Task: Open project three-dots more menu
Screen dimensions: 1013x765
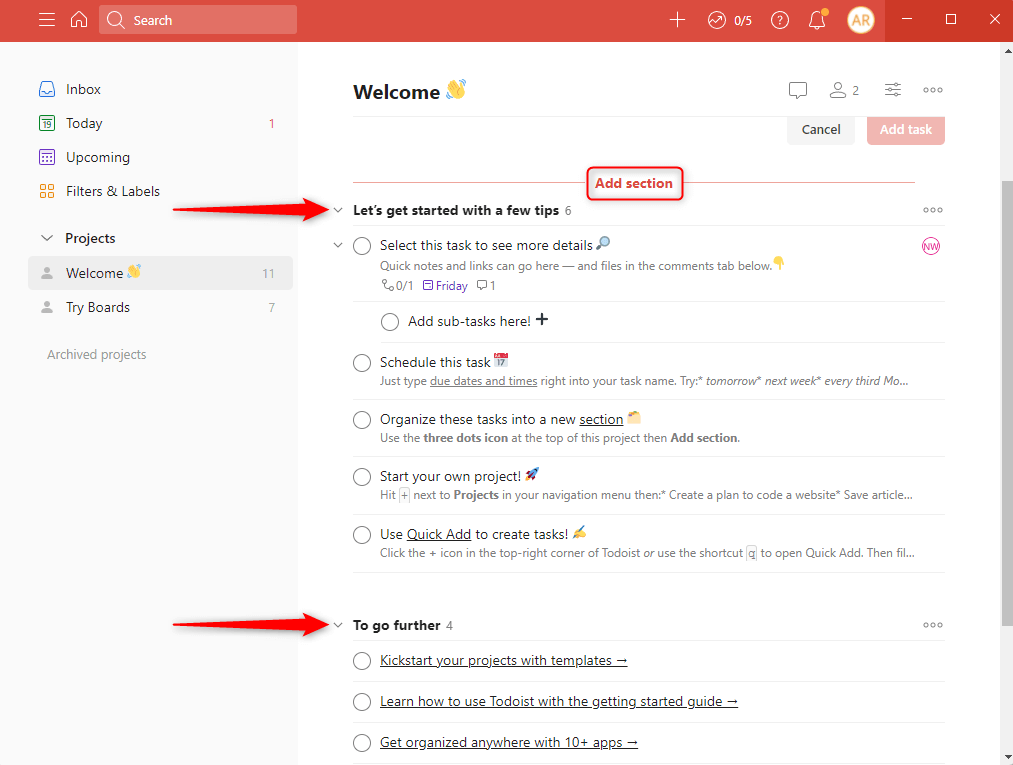Action: 932,90
